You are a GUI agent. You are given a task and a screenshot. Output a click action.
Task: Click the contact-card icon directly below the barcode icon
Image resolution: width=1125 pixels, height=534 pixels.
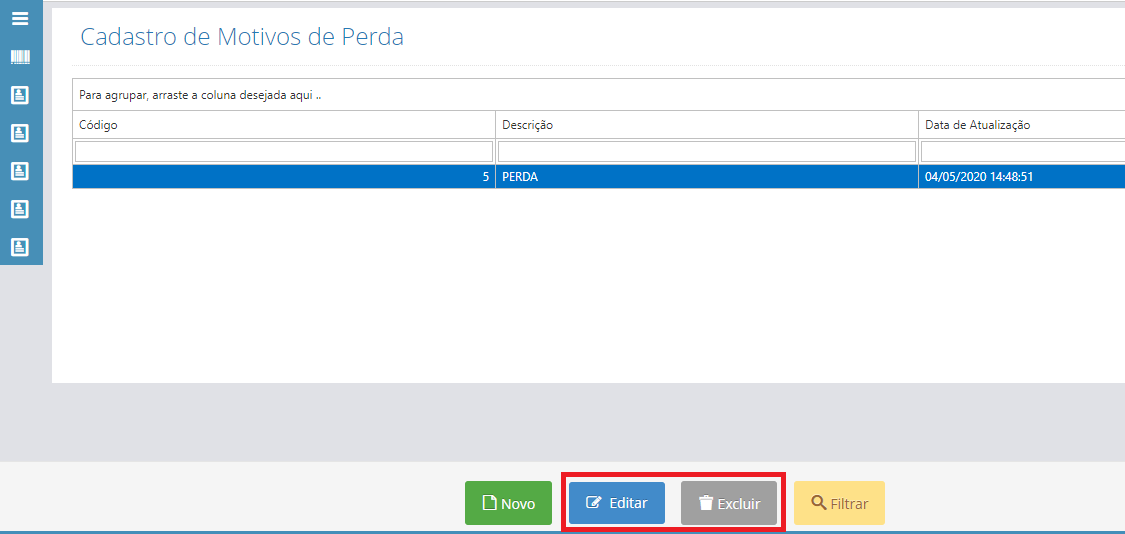[x=20, y=95]
